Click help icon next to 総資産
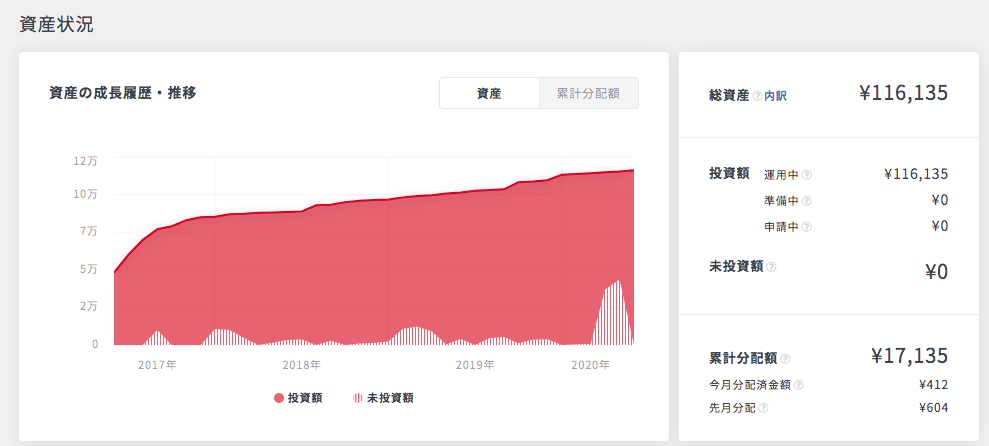 (x=758, y=96)
